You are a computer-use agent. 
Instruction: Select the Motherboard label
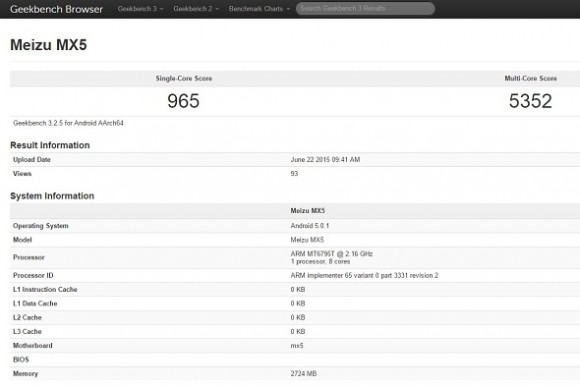tap(33, 346)
